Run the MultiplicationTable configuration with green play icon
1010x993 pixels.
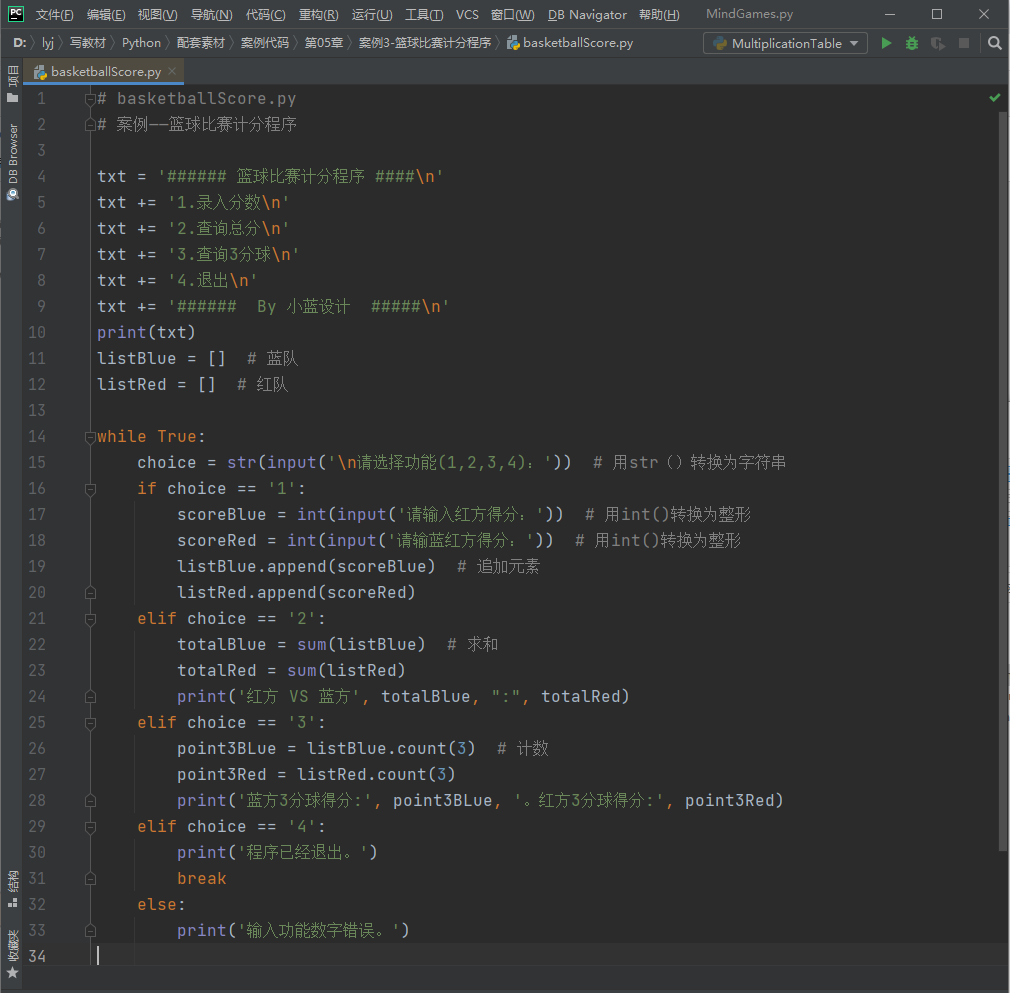(886, 43)
